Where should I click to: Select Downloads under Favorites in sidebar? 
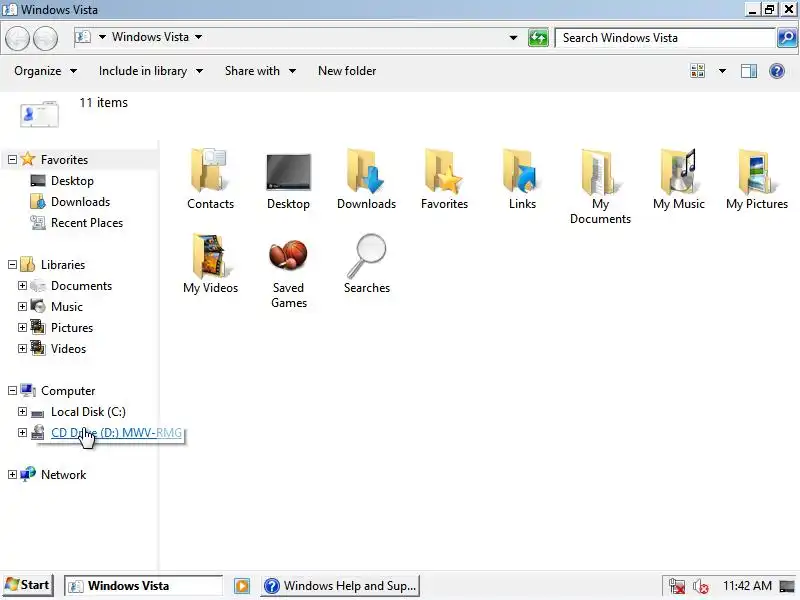pos(80,202)
